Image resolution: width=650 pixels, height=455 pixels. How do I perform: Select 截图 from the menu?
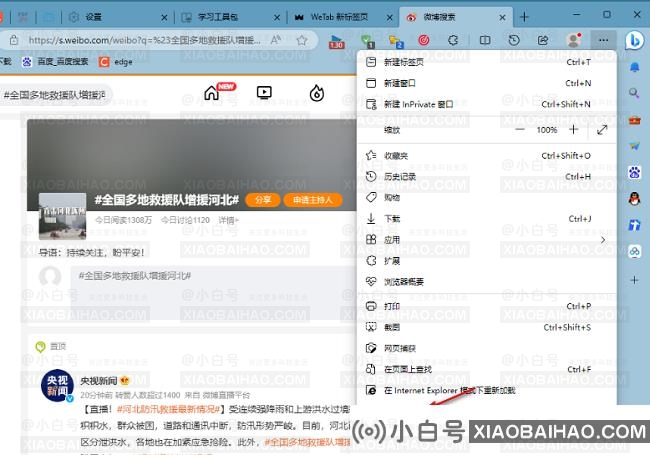[487, 327]
